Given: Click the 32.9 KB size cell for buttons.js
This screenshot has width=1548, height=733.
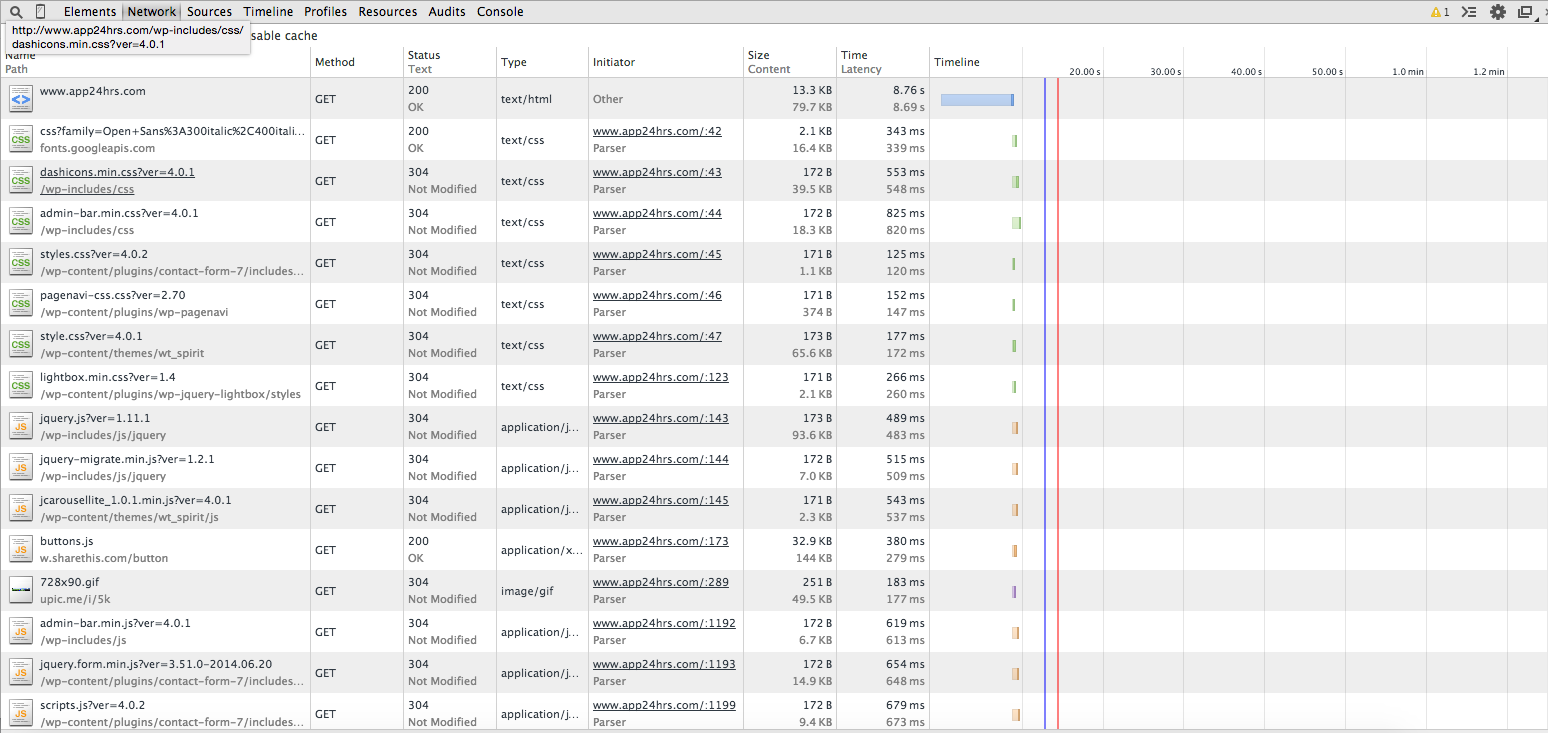Looking at the screenshot, I should click(811, 541).
